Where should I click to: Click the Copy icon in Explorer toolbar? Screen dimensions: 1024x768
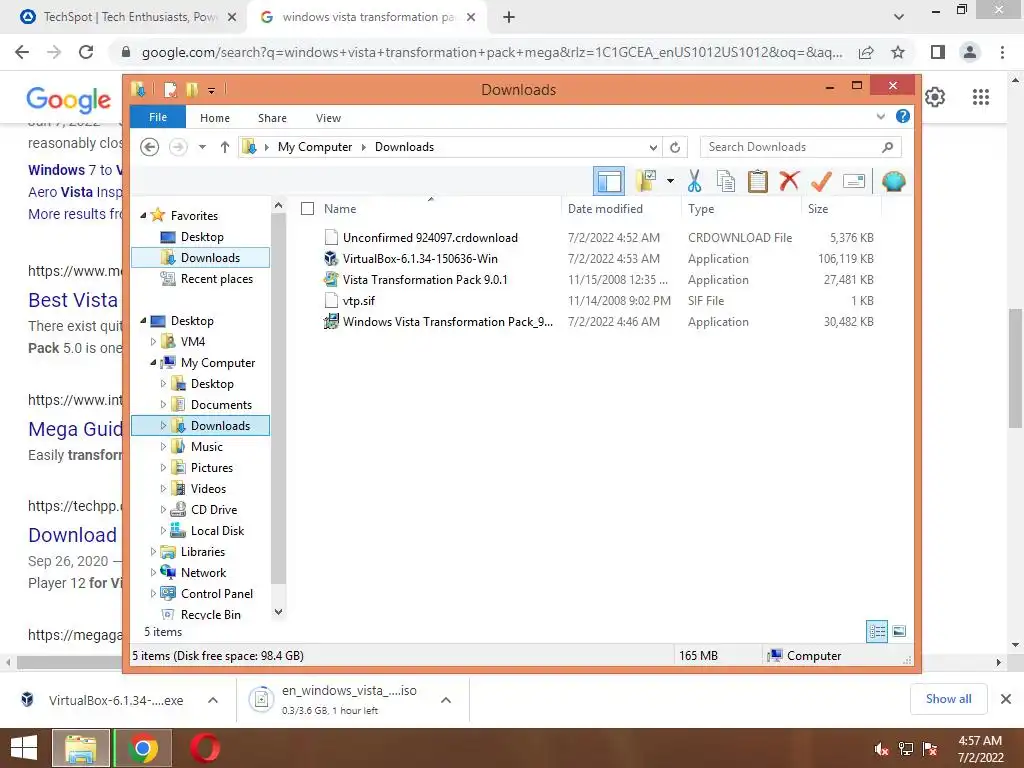tap(726, 181)
